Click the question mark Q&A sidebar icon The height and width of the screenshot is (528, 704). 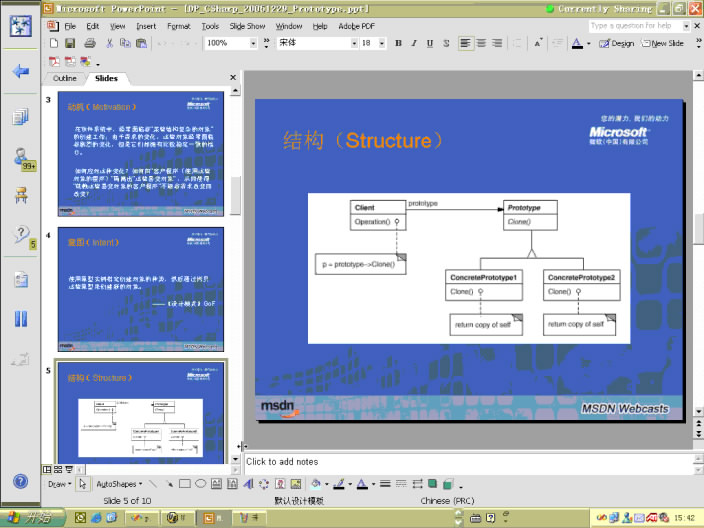pos(20,236)
